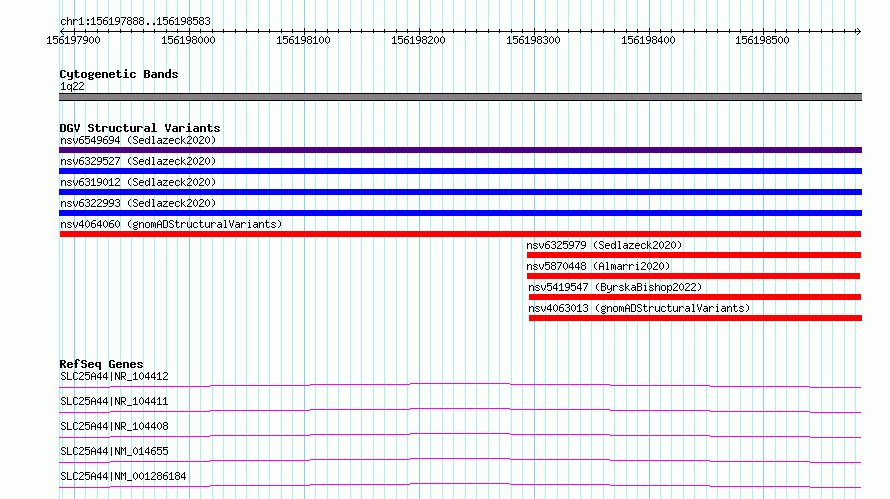Click the chr1:156197888..156198583 region label

(x=135, y=22)
